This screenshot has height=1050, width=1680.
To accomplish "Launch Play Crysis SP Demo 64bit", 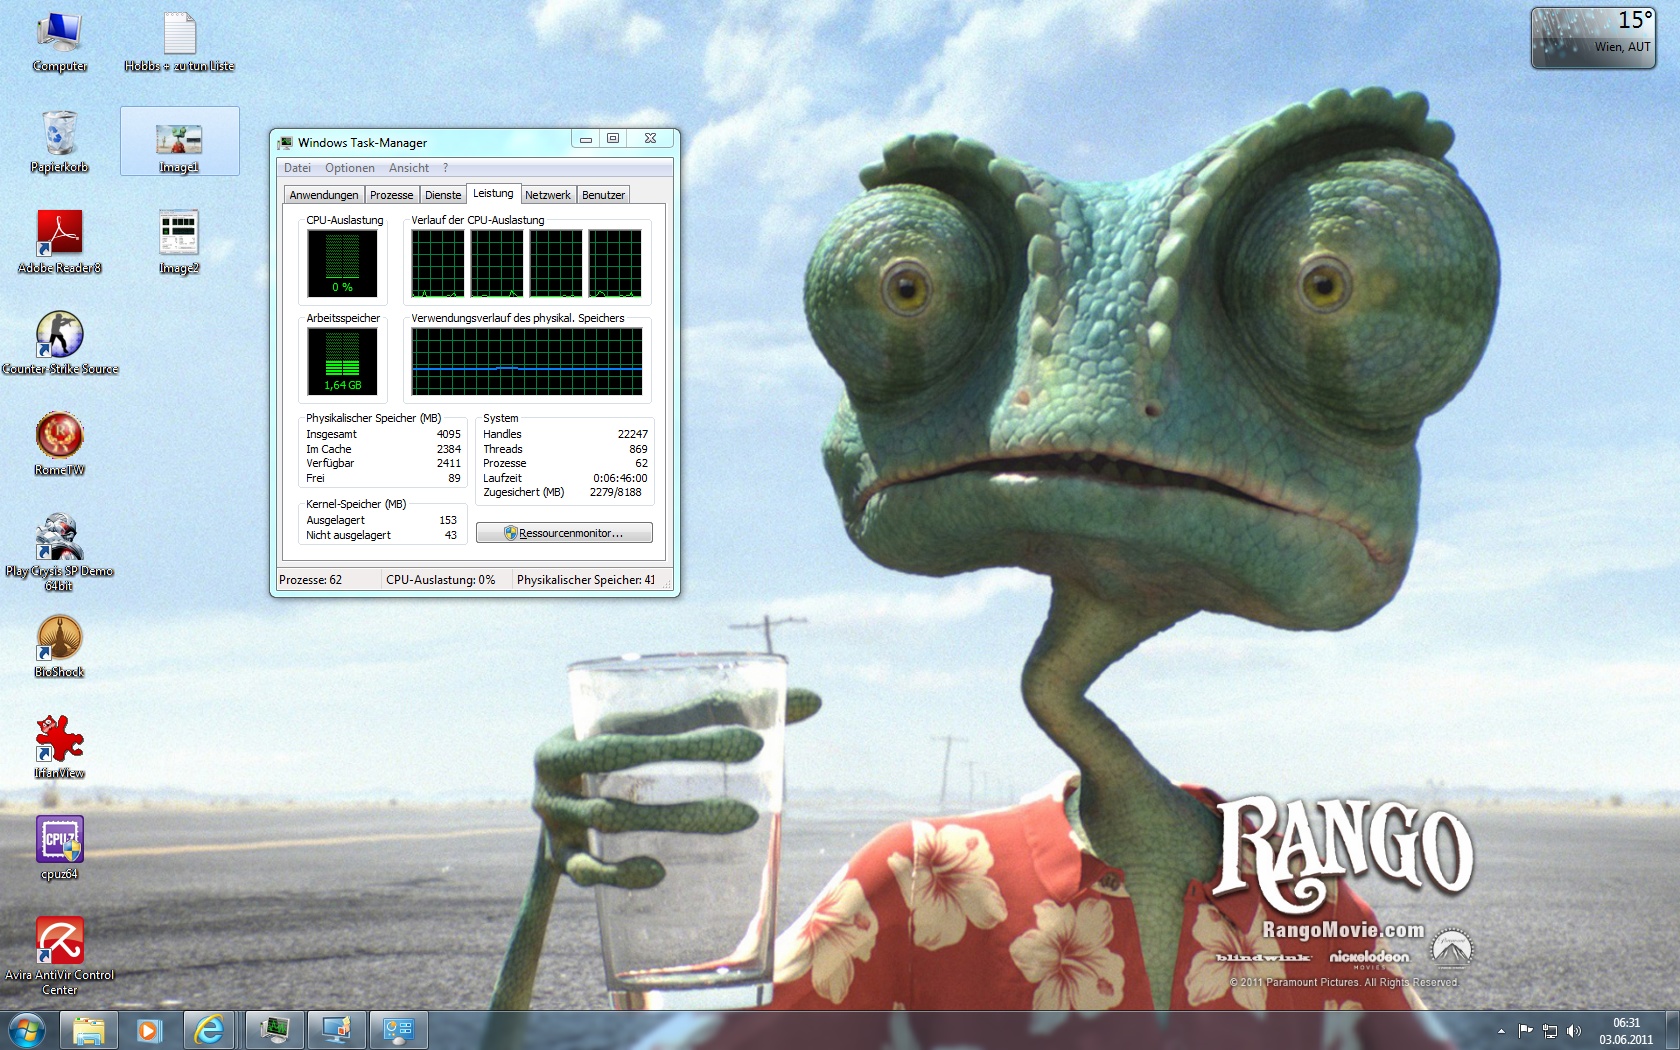I will (x=59, y=553).
